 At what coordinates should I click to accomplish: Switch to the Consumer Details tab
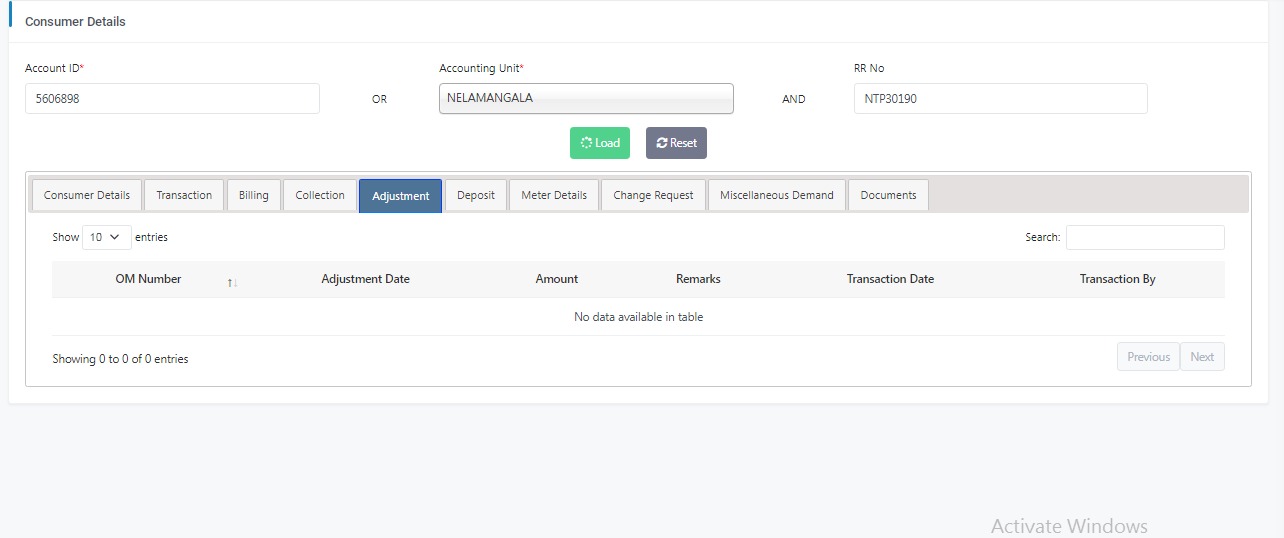(x=87, y=196)
